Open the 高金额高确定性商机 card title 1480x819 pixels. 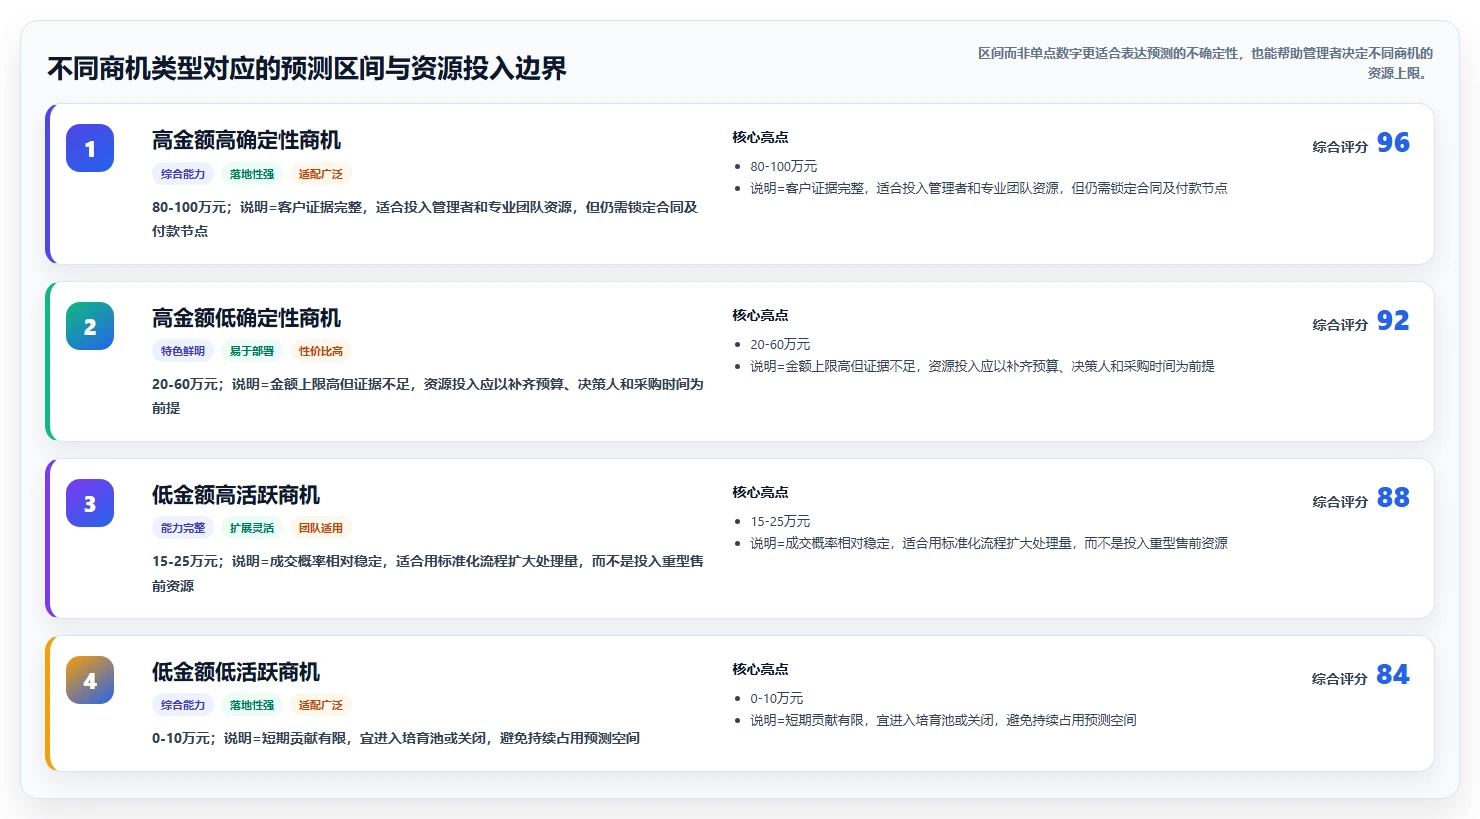[x=246, y=140]
